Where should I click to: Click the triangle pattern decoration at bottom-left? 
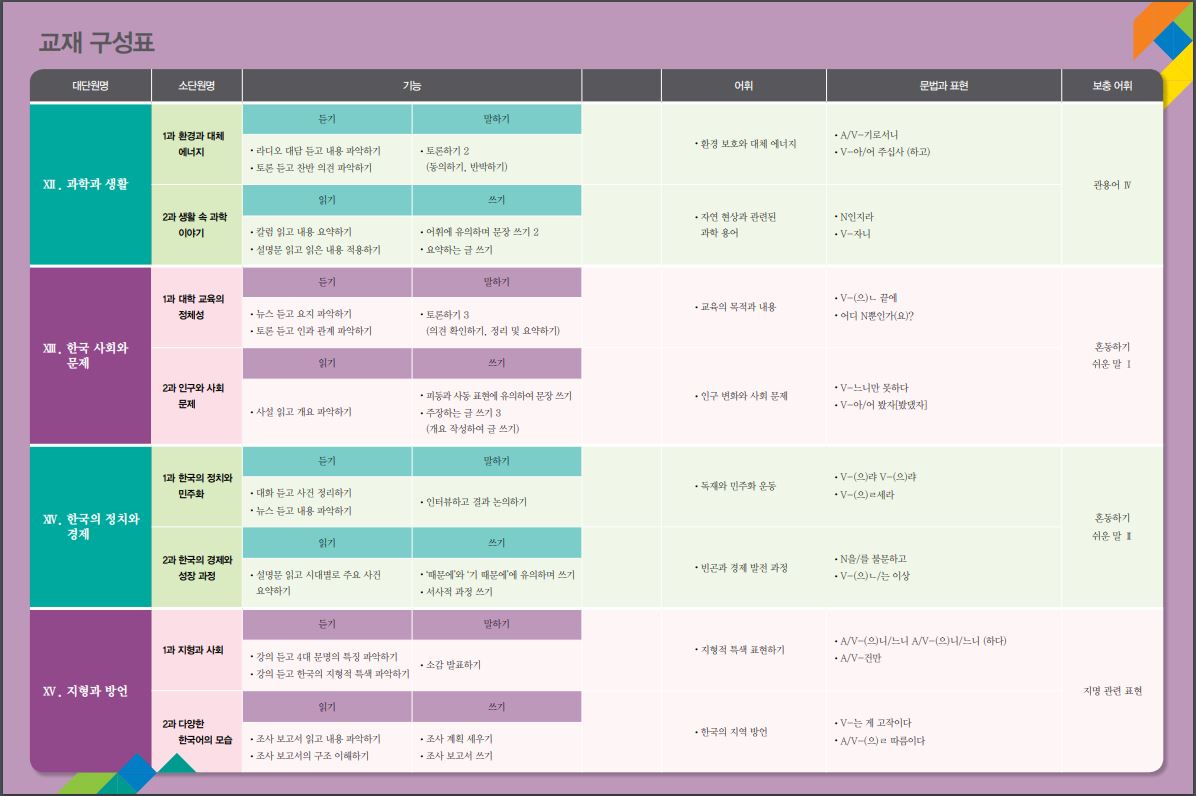coord(130,774)
